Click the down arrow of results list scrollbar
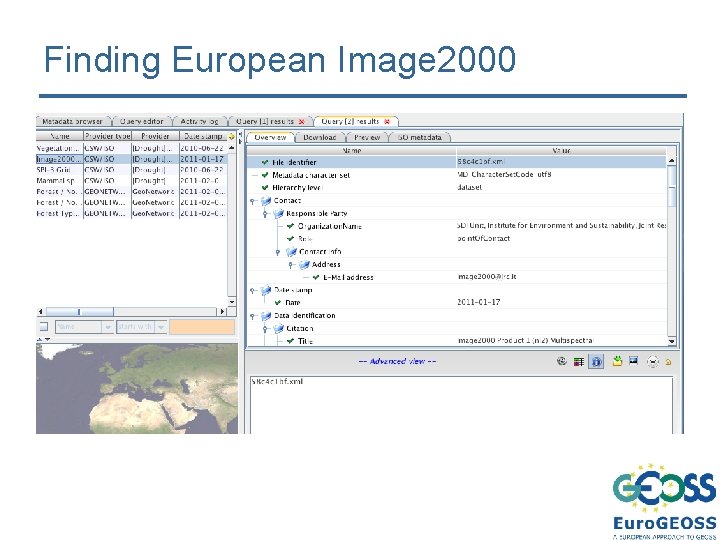The width and height of the screenshot is (720, 540). click(x=231, y=302)
